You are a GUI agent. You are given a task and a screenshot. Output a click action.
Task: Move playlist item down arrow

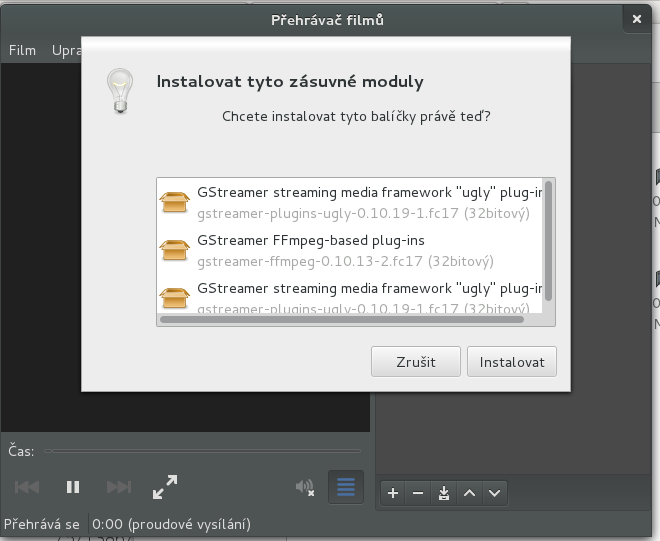(495, 493)
